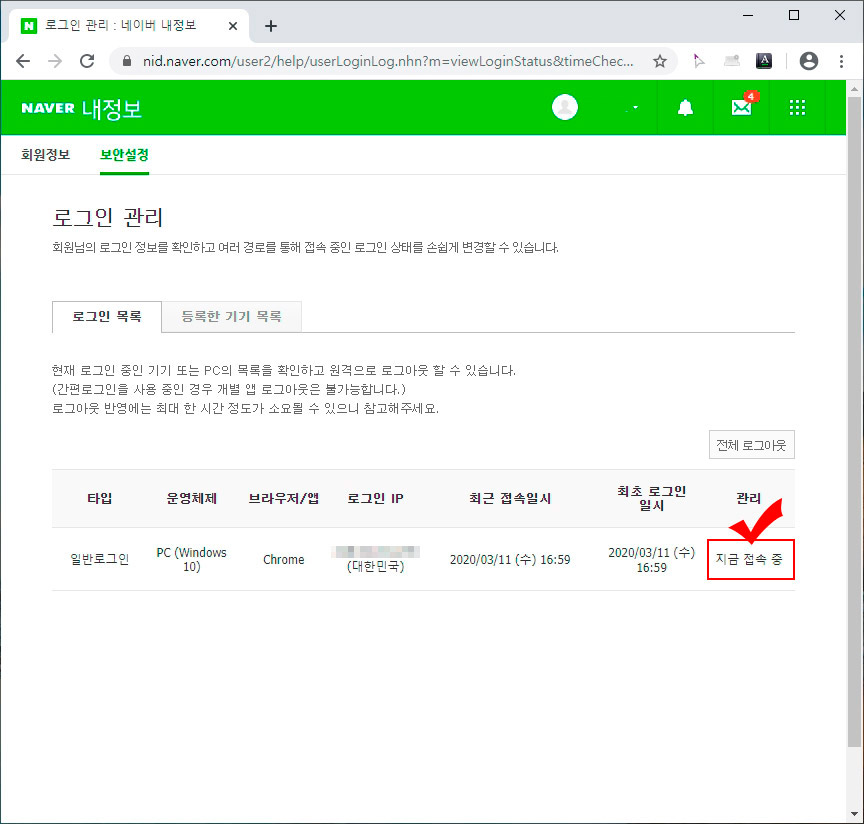864x824 pixels.
Task: Open the 등록한 기기 목록 tab
Action: click(x=232, y=316)
